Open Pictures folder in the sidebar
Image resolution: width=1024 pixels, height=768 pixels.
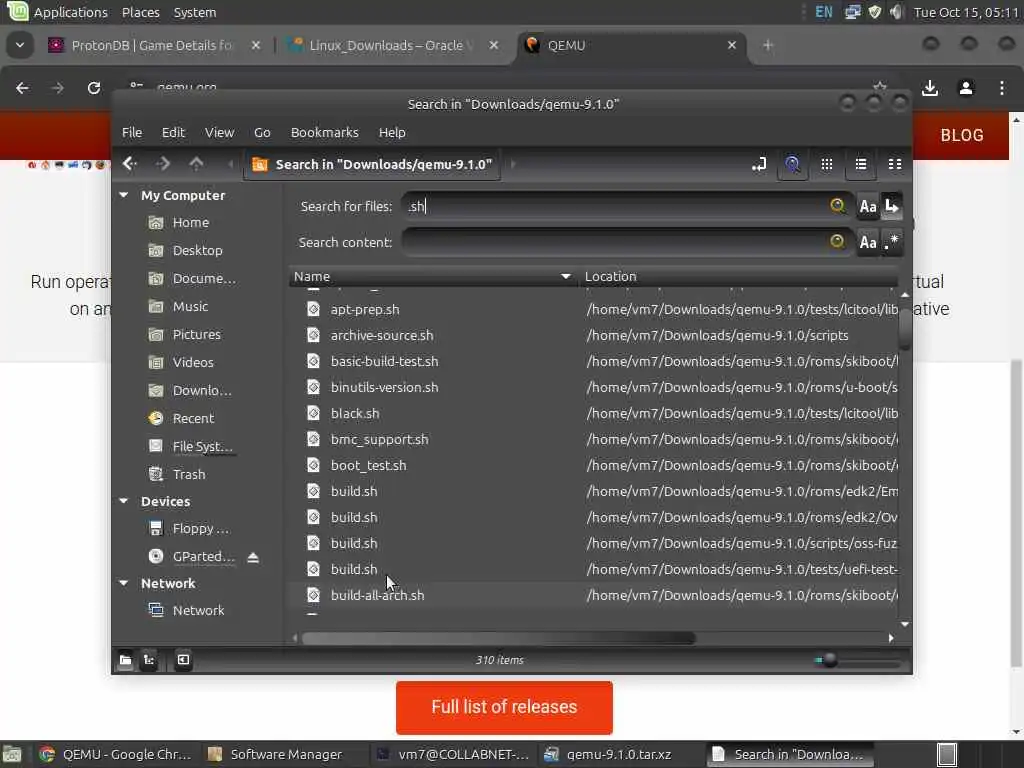[197, 334]
